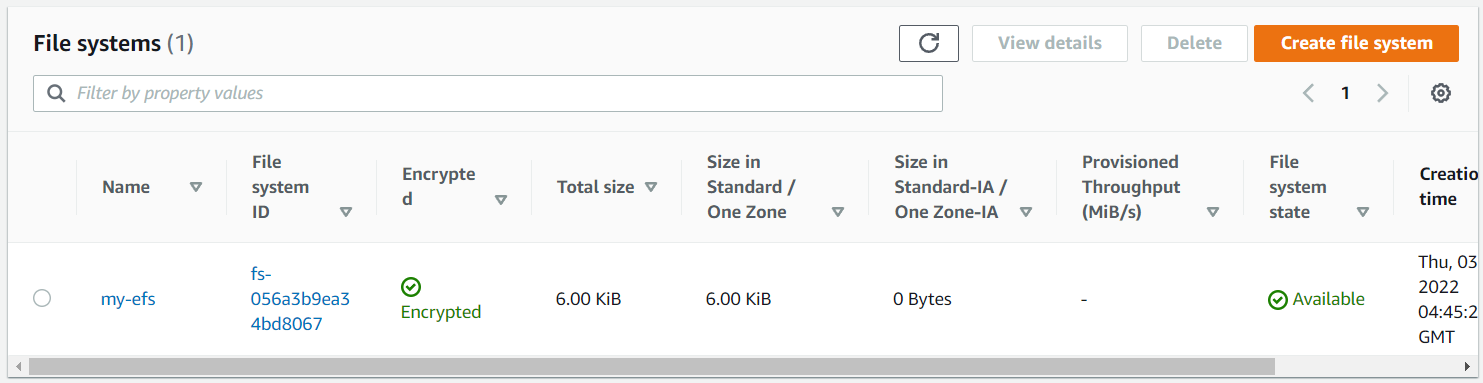Sort by File system ID arrow

tap(346, 212)
